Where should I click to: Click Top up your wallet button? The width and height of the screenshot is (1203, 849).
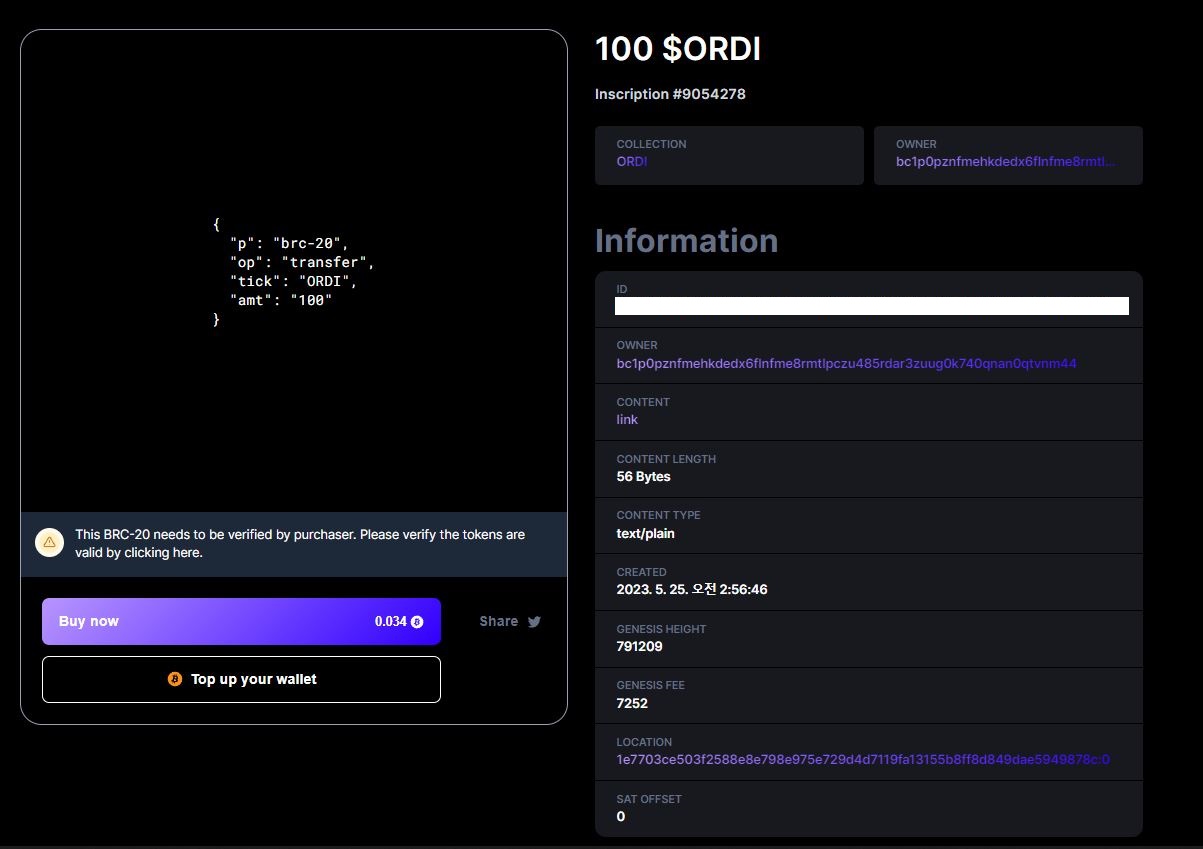coord(241,679)
